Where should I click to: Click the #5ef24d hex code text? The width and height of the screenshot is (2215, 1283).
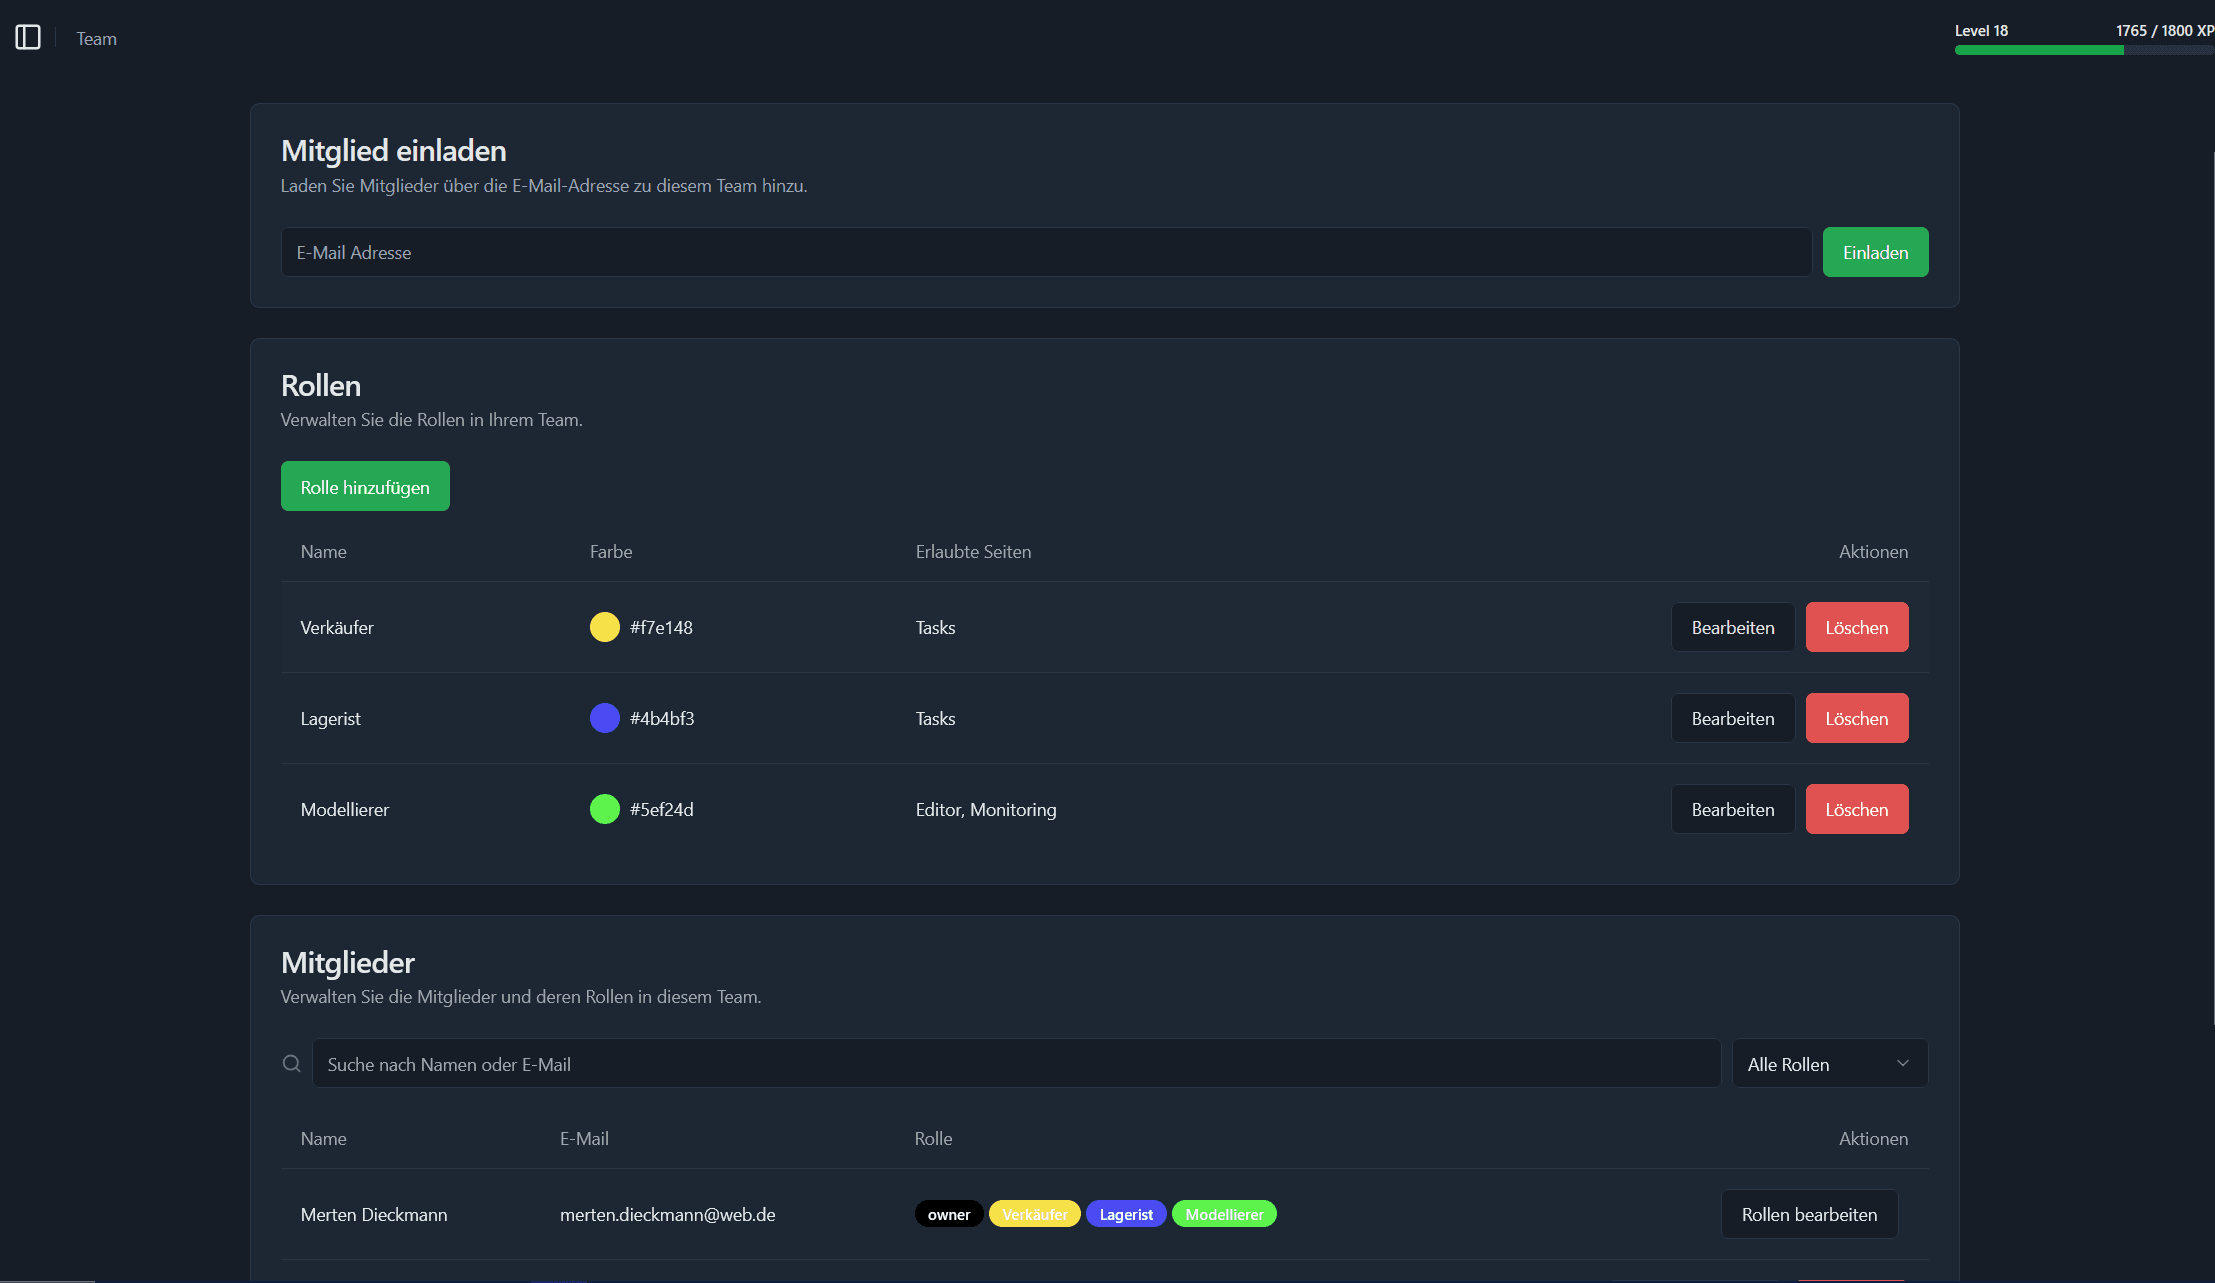tap(661, 810)
